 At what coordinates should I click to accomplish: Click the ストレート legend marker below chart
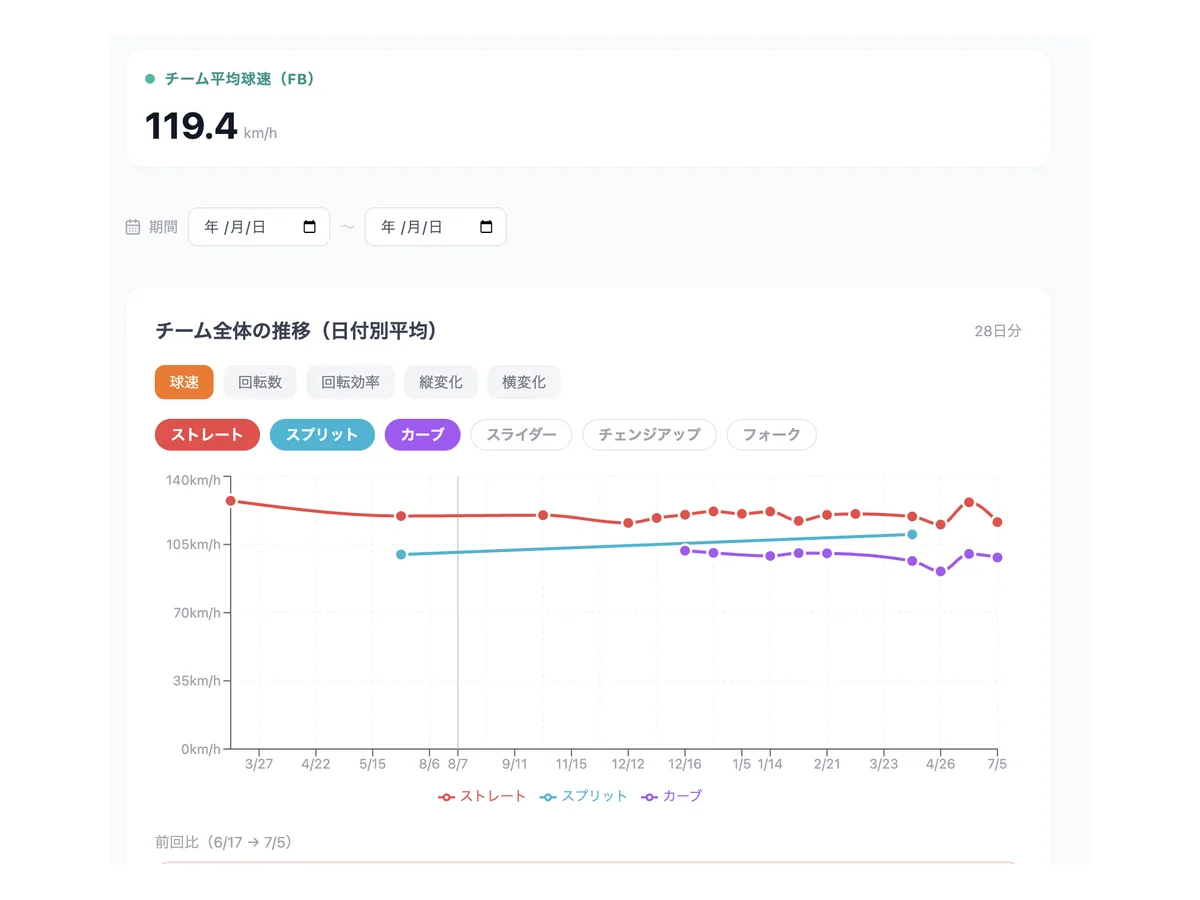[x=447, y=797]
